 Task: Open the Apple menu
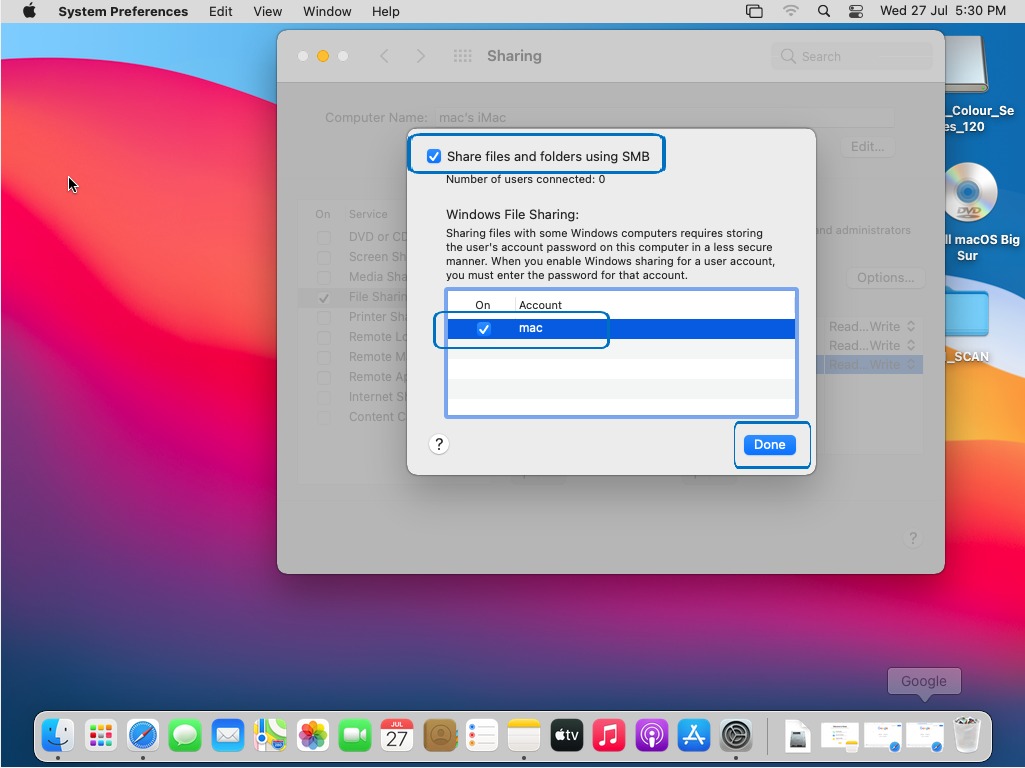pos(29,12)
